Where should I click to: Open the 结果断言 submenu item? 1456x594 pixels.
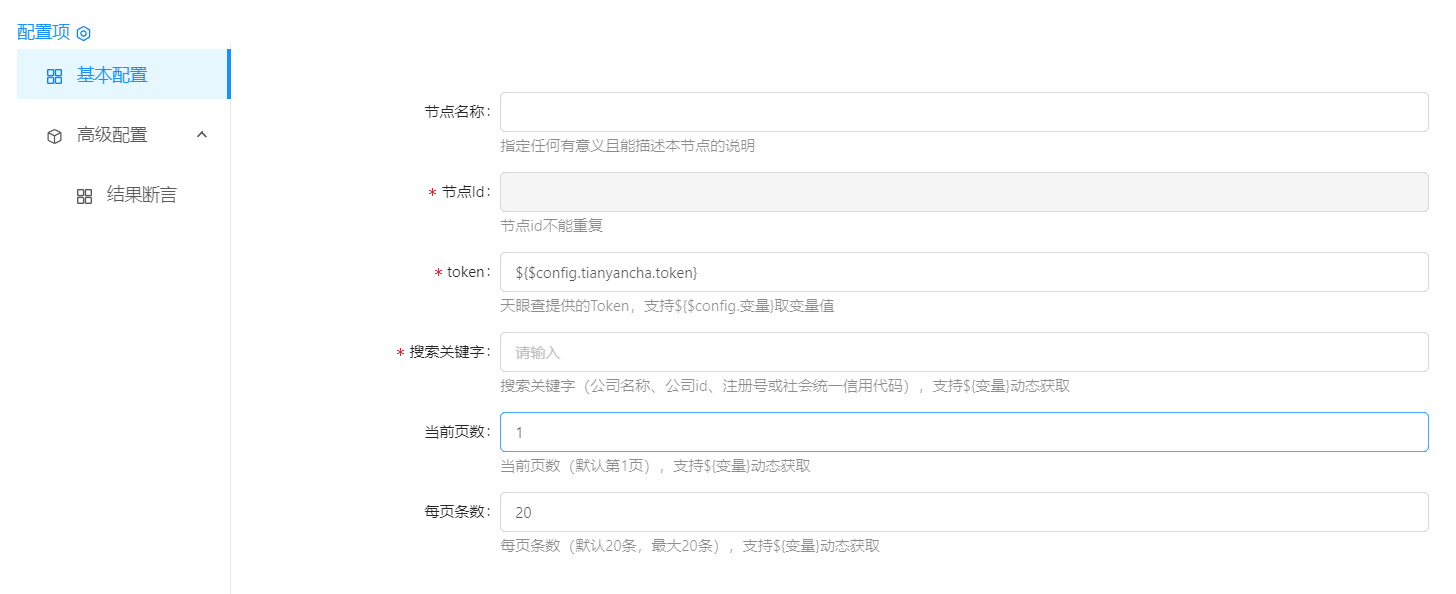click(141, 195)
